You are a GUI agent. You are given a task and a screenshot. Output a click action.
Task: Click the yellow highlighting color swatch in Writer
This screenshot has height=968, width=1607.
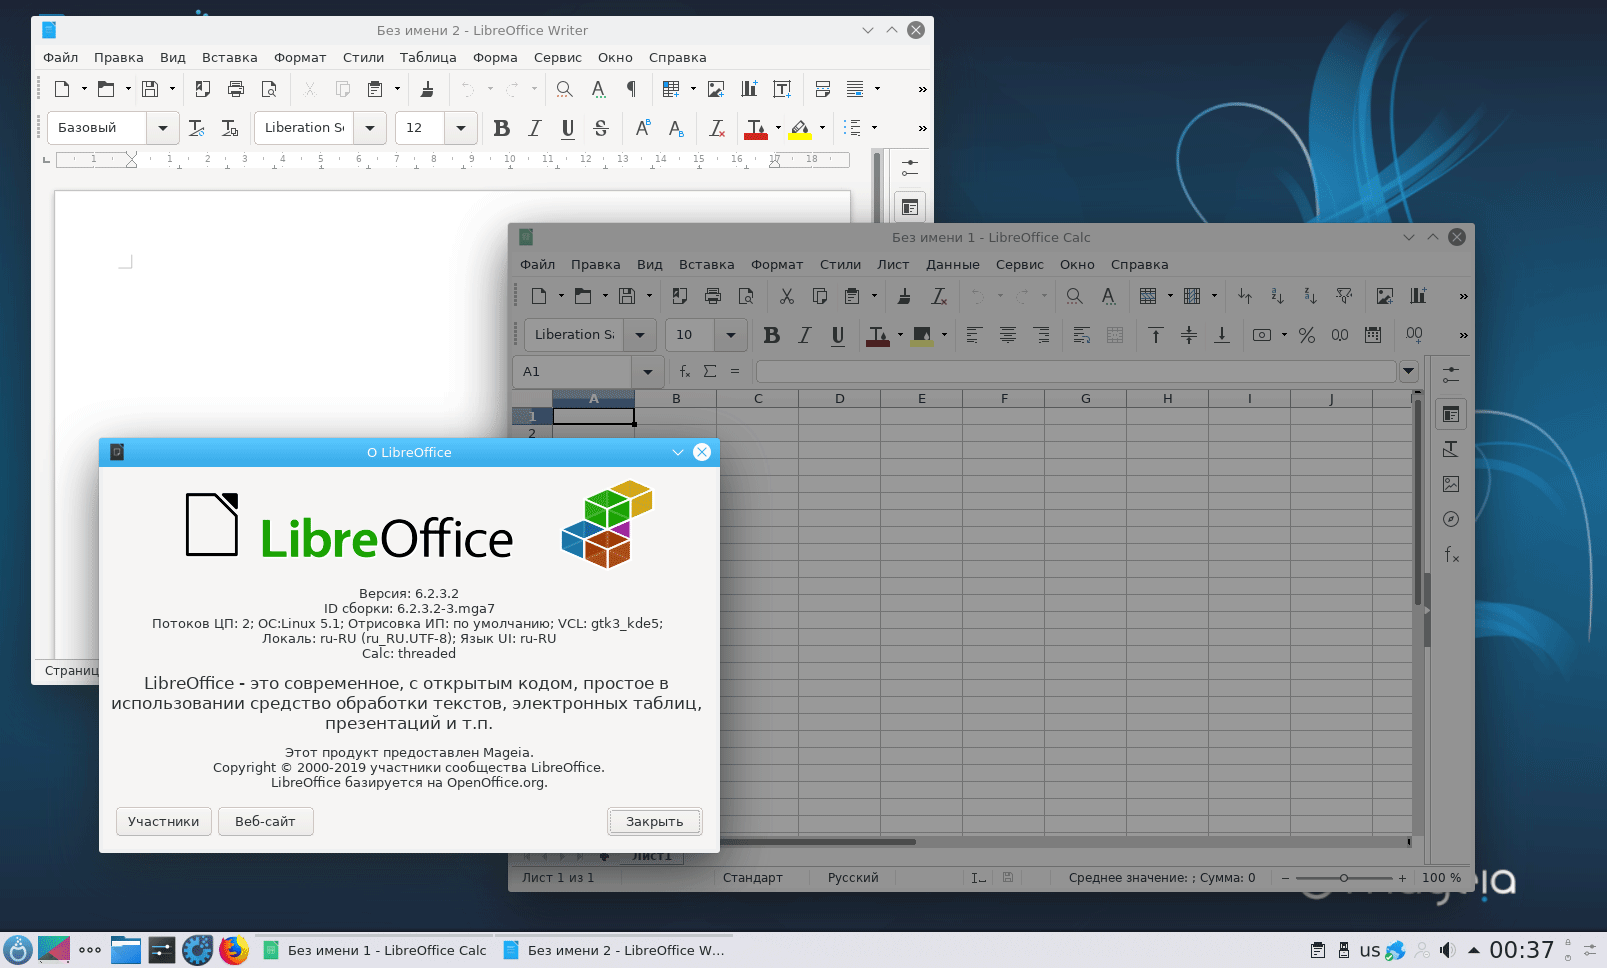pos(800,128)
